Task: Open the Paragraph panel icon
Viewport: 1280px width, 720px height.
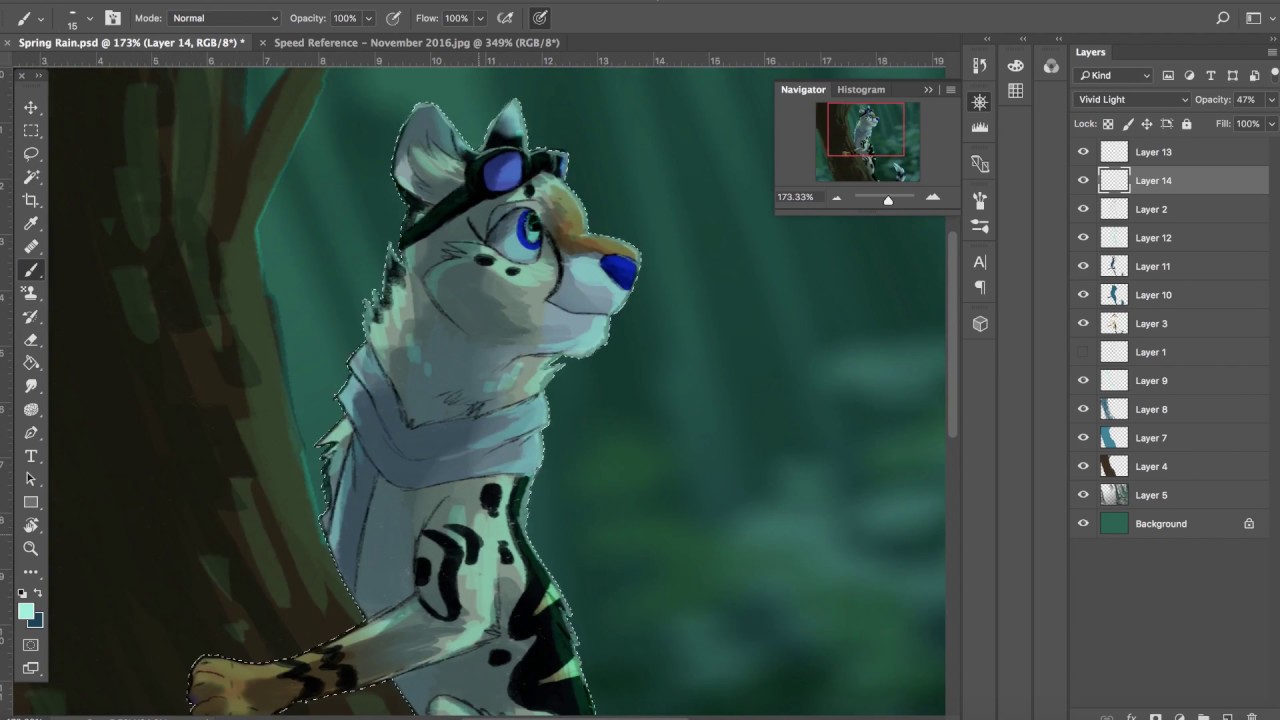Action: 980,288
